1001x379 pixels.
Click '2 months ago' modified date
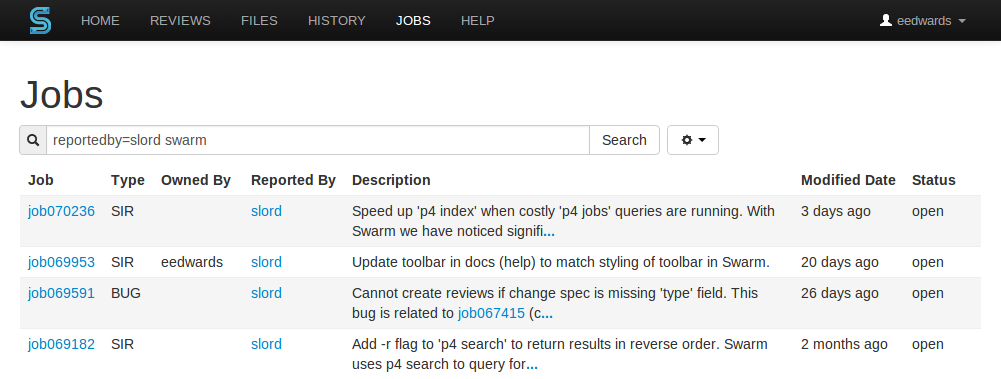click(x=844, y=344)
